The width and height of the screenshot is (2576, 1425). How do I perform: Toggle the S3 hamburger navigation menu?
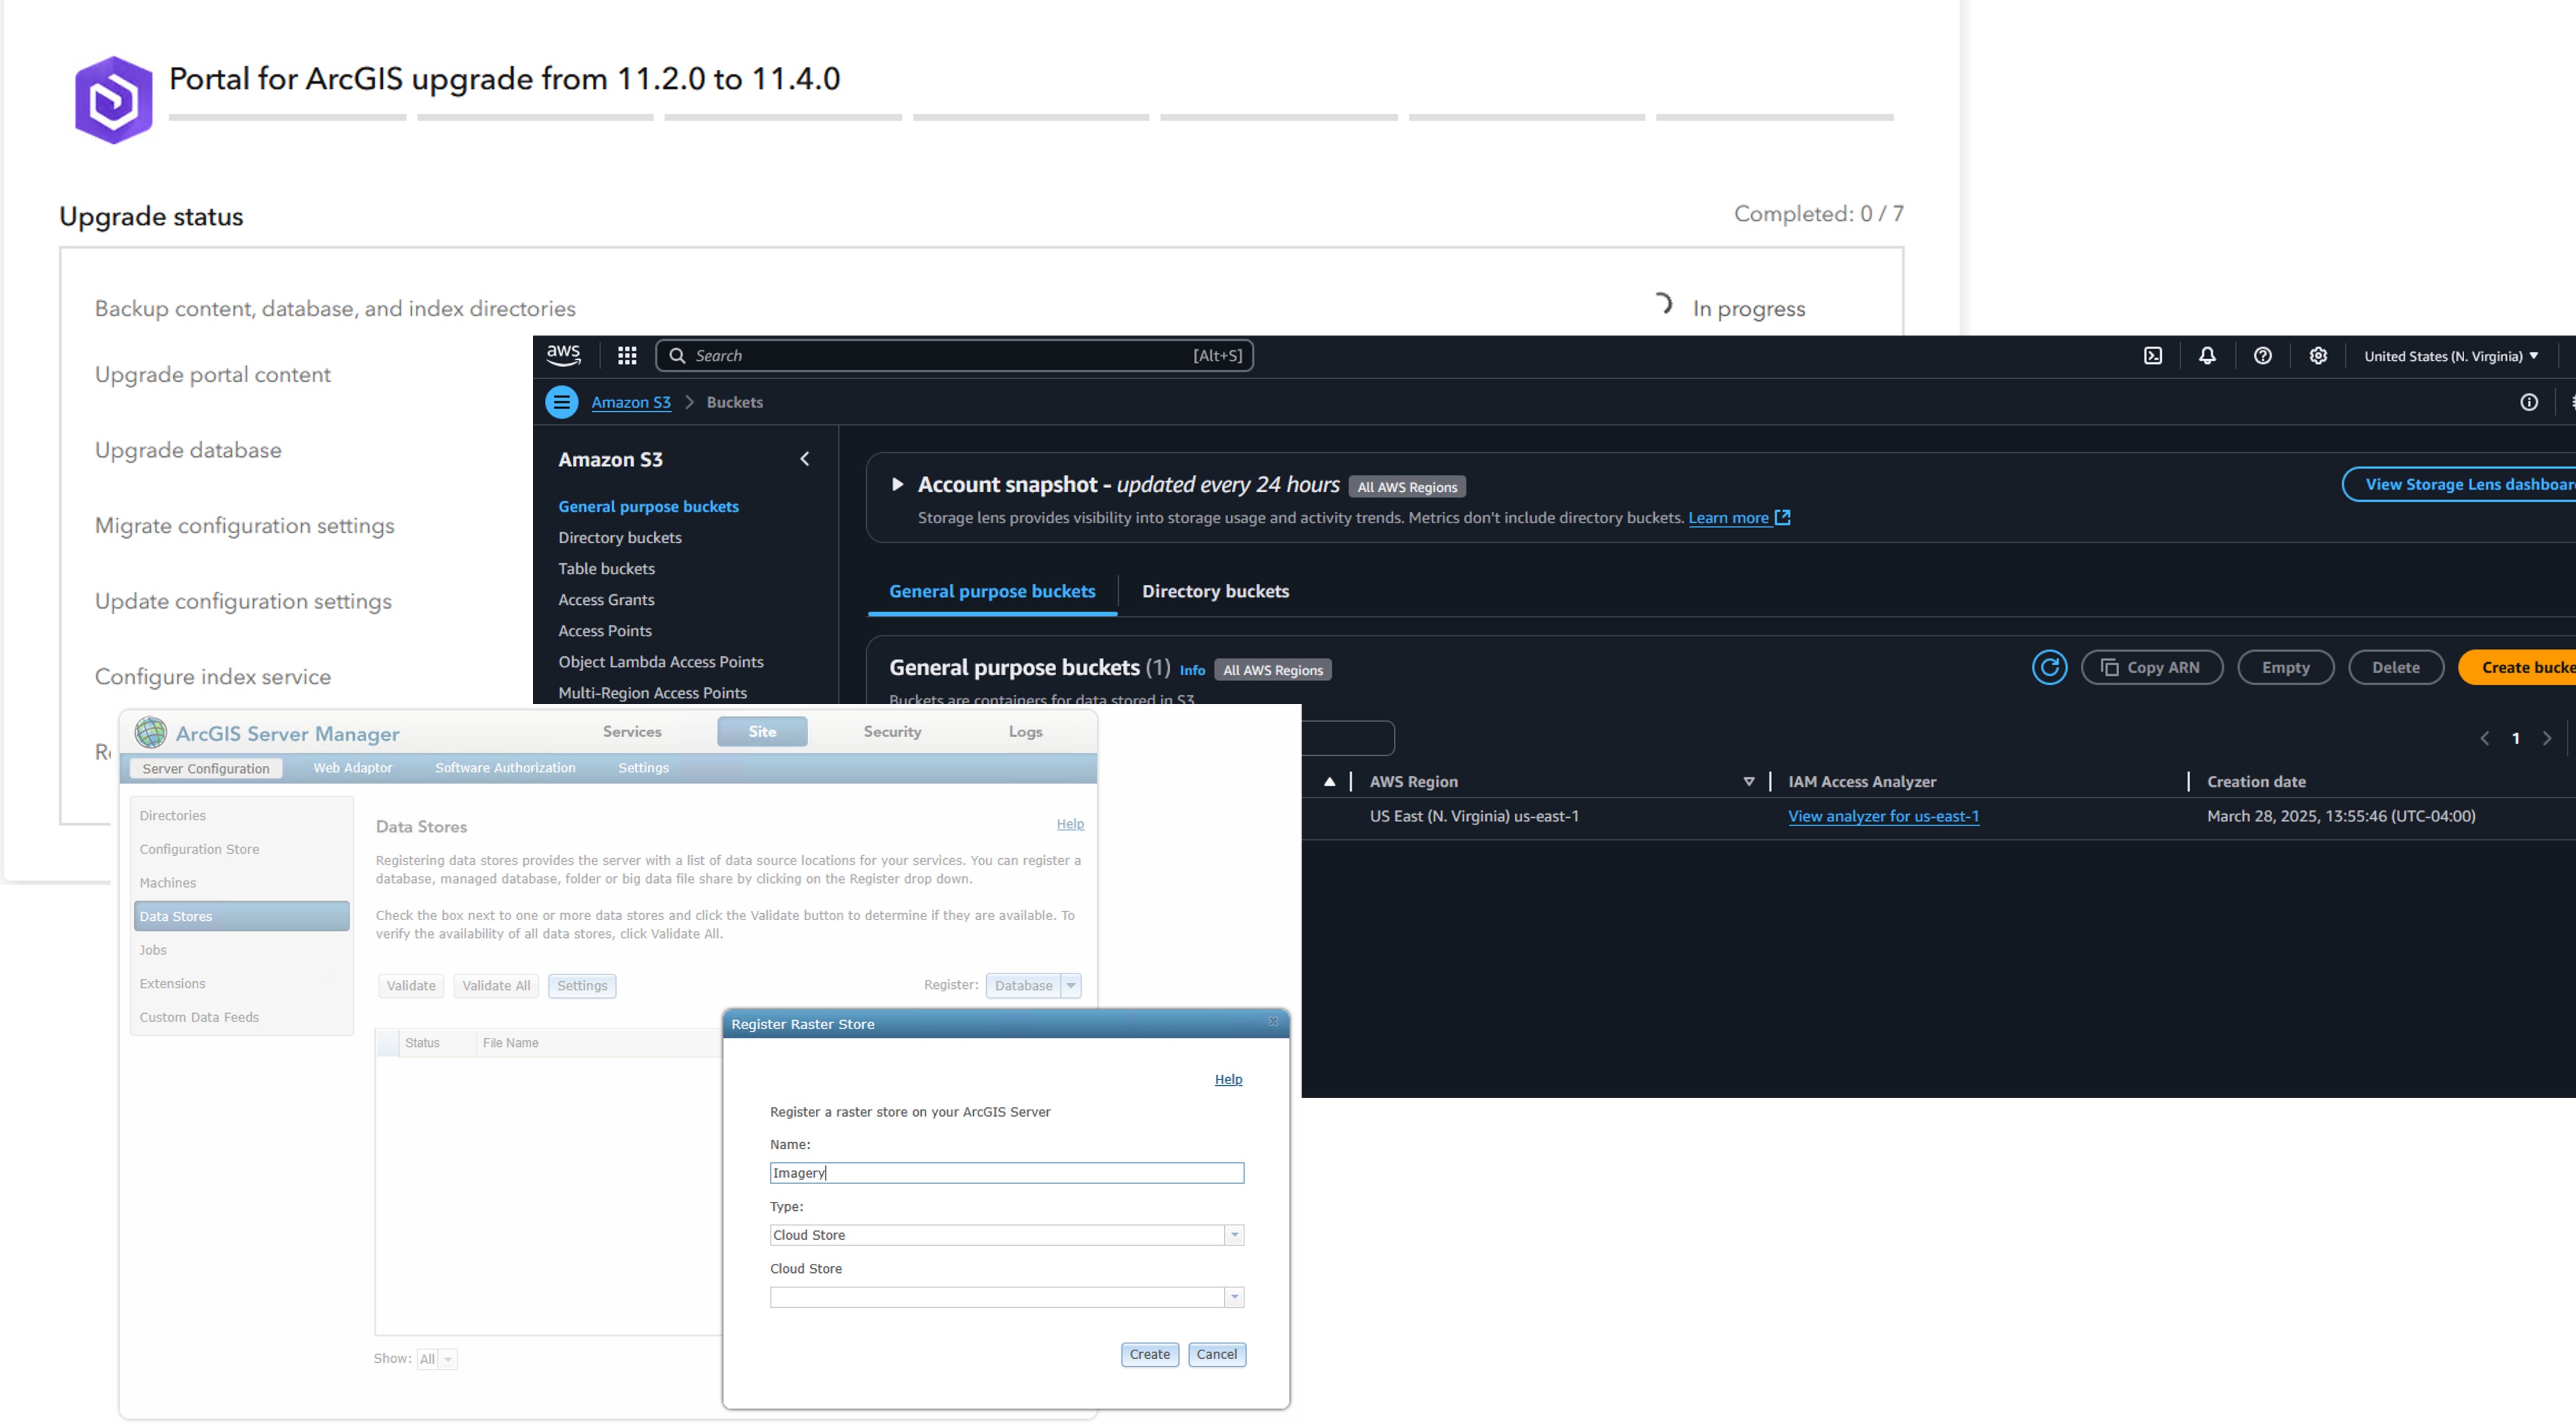point(561,402)
